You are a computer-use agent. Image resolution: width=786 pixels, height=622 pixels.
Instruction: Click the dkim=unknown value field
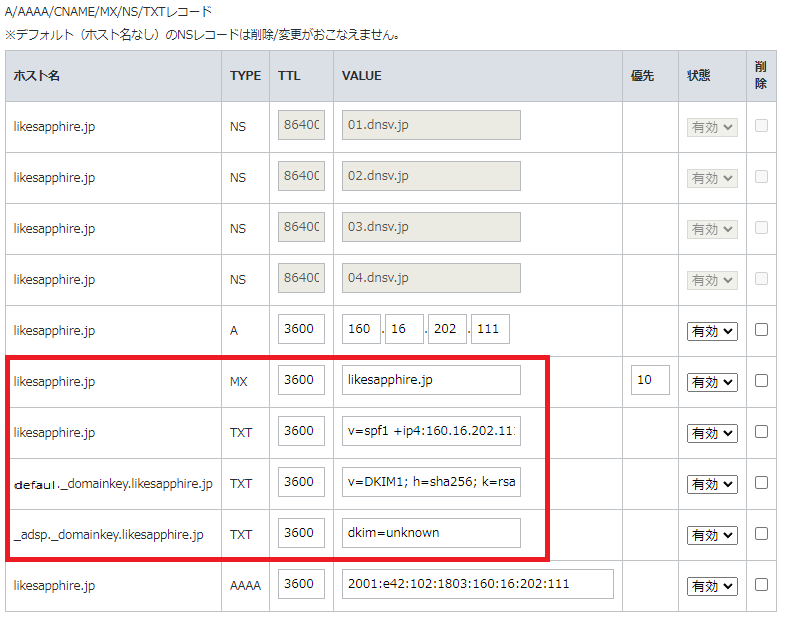point(431,533)
